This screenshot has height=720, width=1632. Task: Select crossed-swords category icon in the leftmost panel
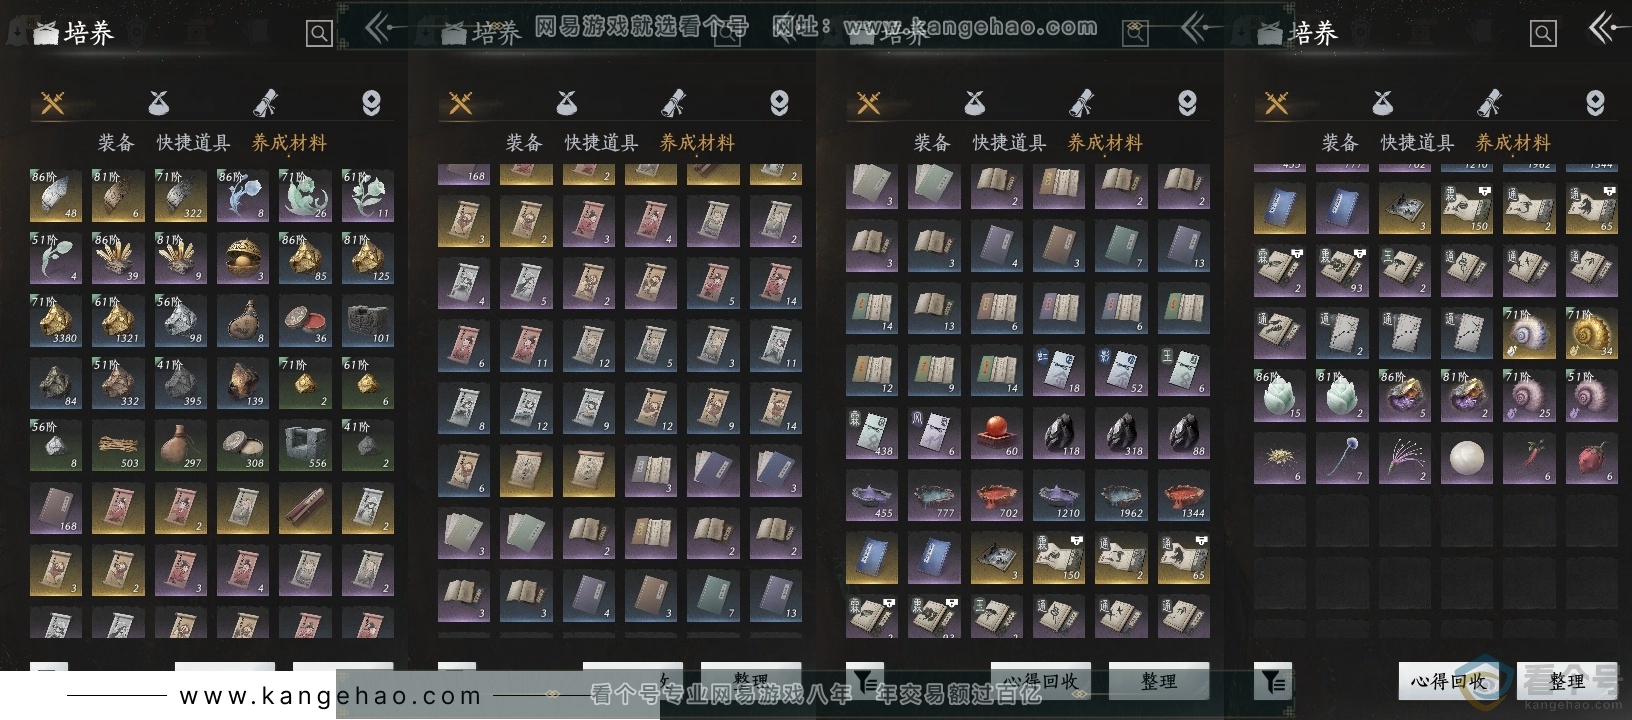click(52, 102)
